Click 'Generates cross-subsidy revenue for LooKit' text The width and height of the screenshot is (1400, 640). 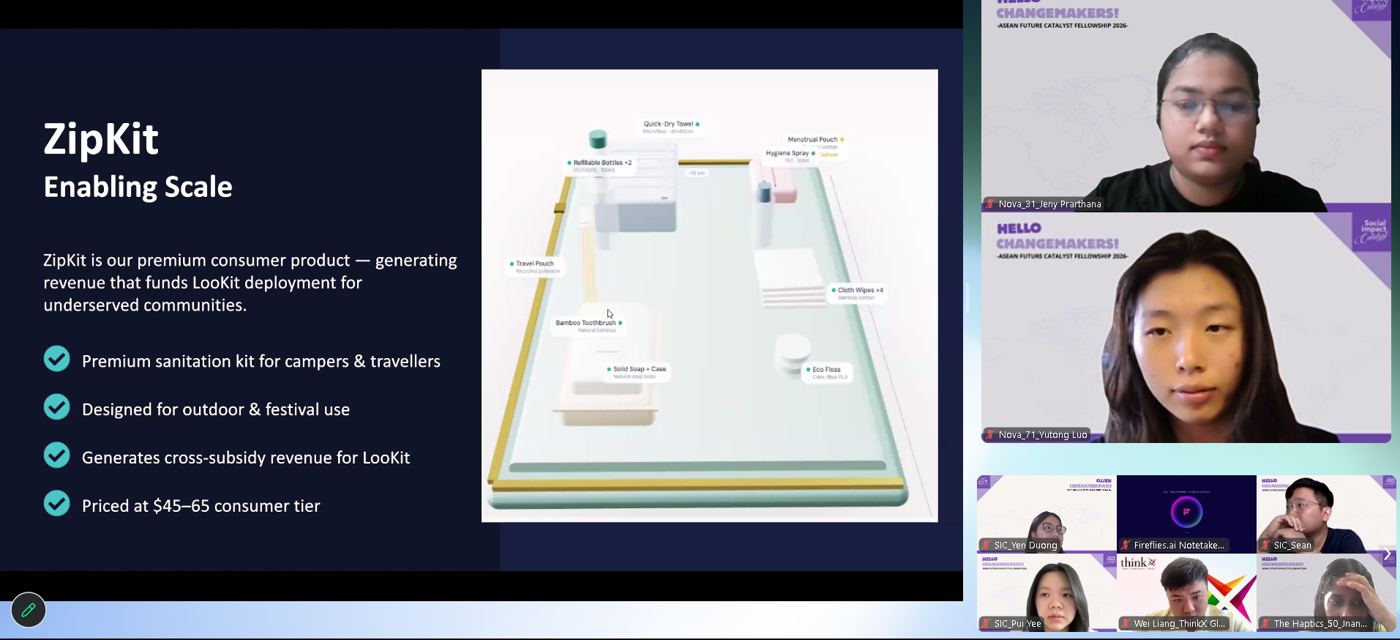pos(246,457)
